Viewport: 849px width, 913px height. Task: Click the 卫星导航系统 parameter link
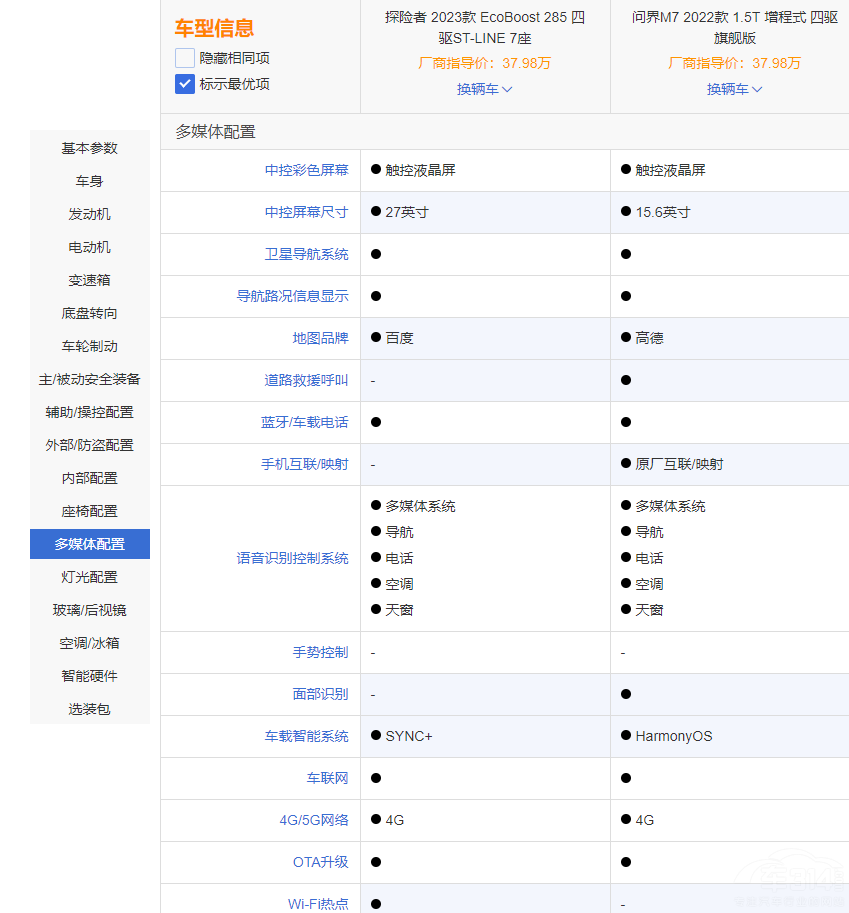click(307, 254)
